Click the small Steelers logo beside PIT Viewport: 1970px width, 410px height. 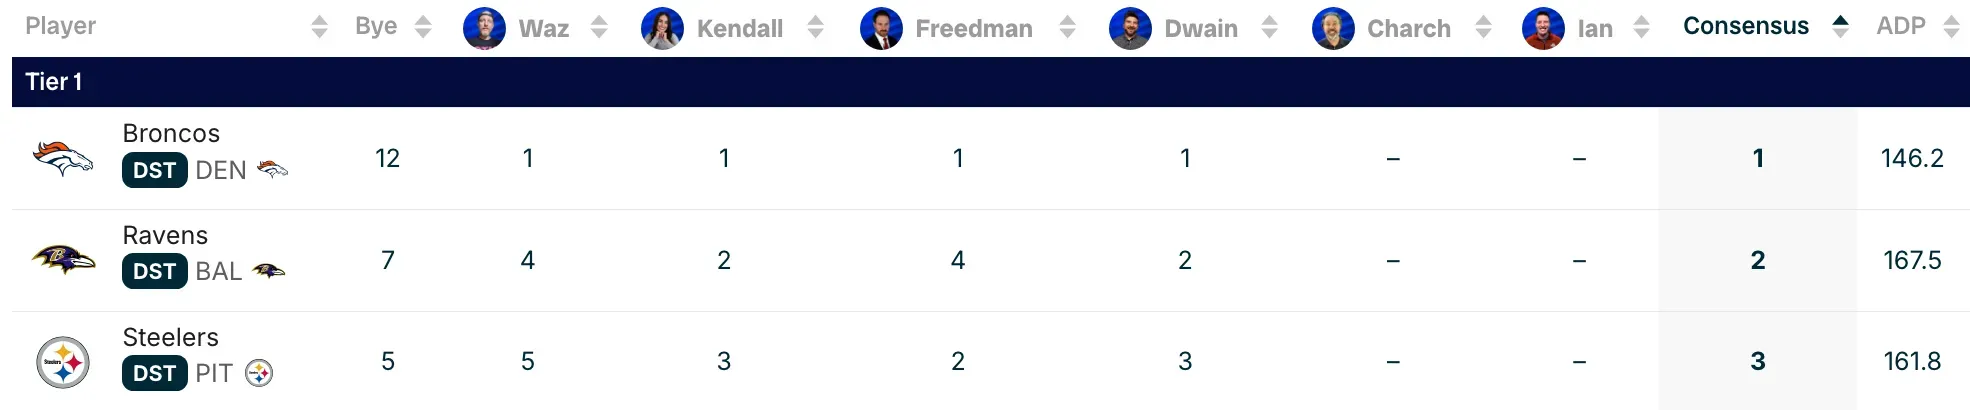click(259, 374)
